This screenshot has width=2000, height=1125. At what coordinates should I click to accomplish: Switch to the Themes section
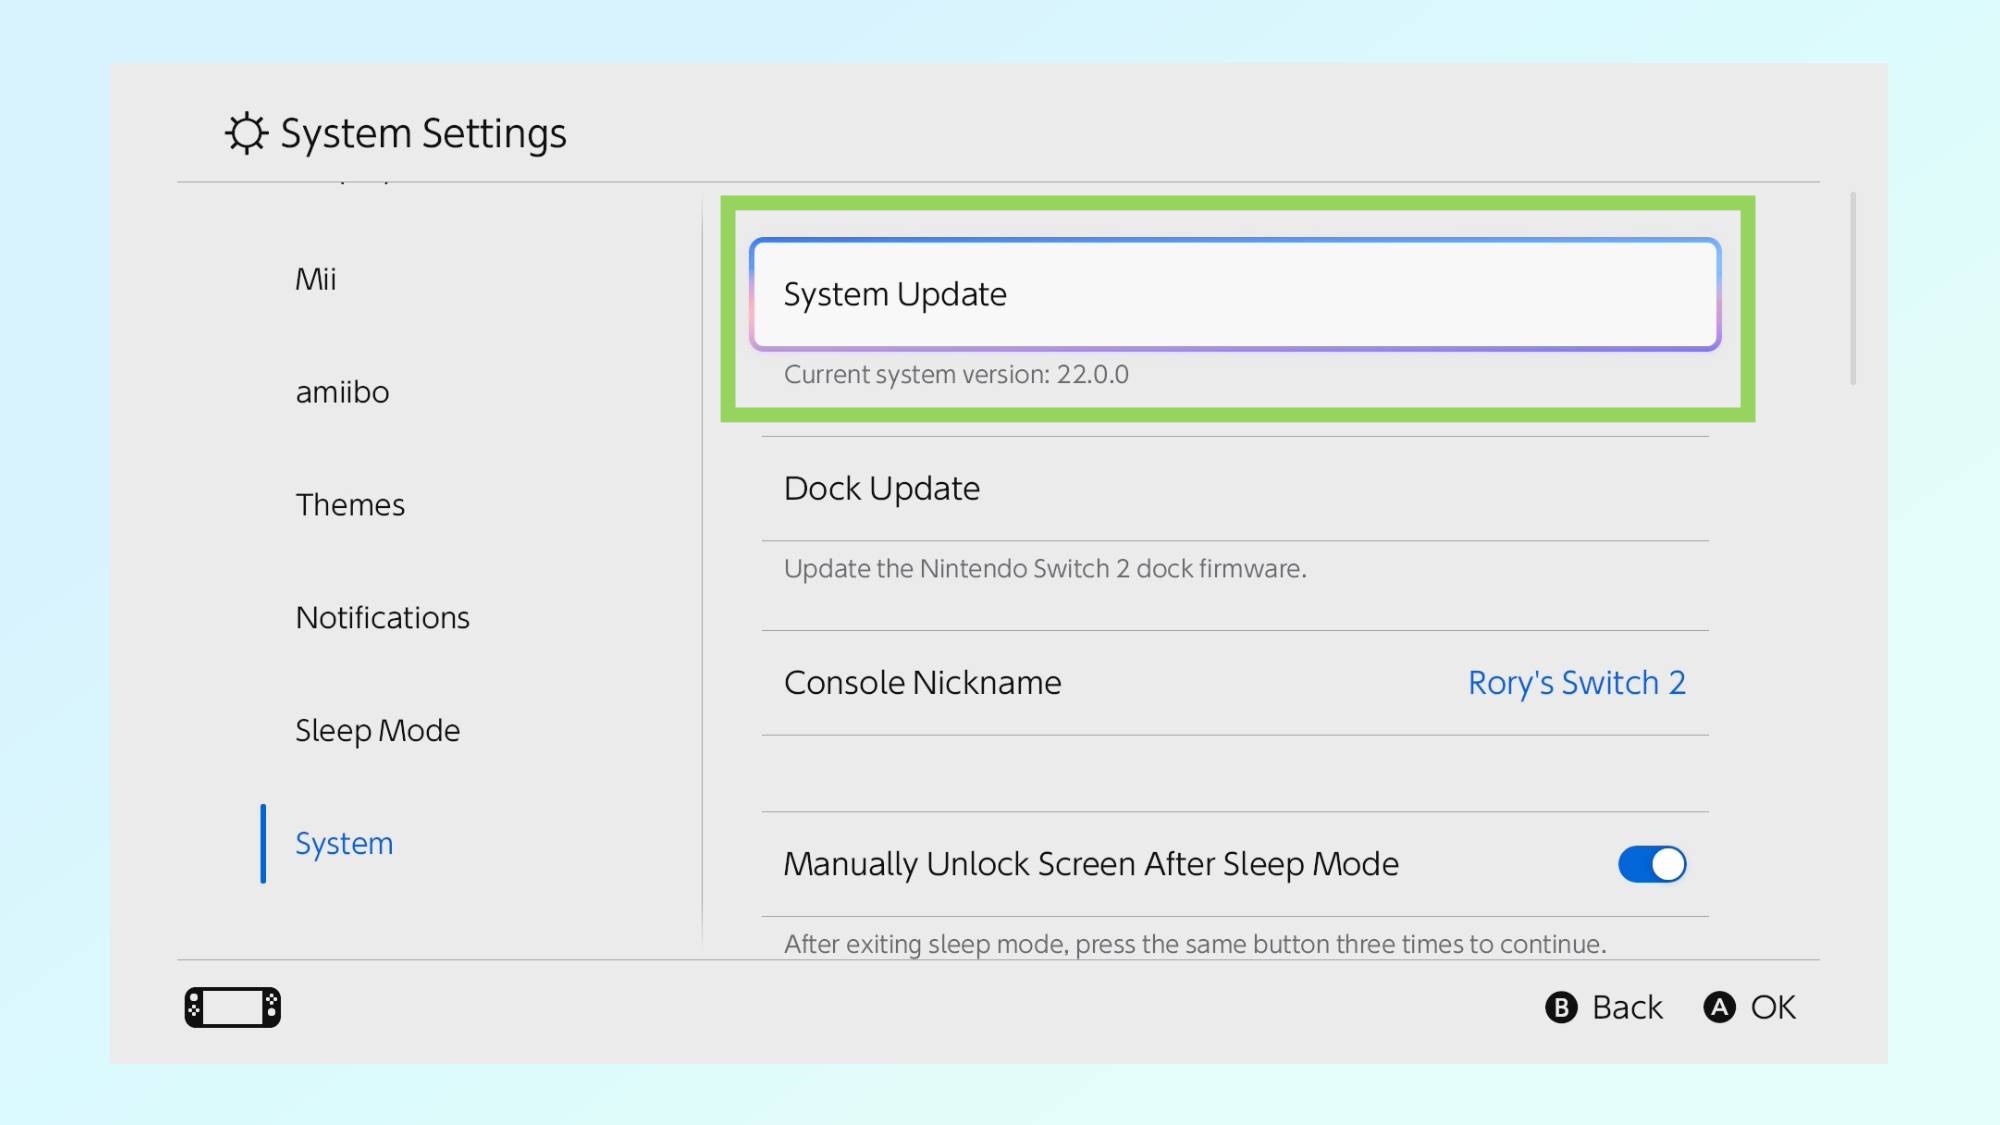pyautogui.click(x=350, y=505)
